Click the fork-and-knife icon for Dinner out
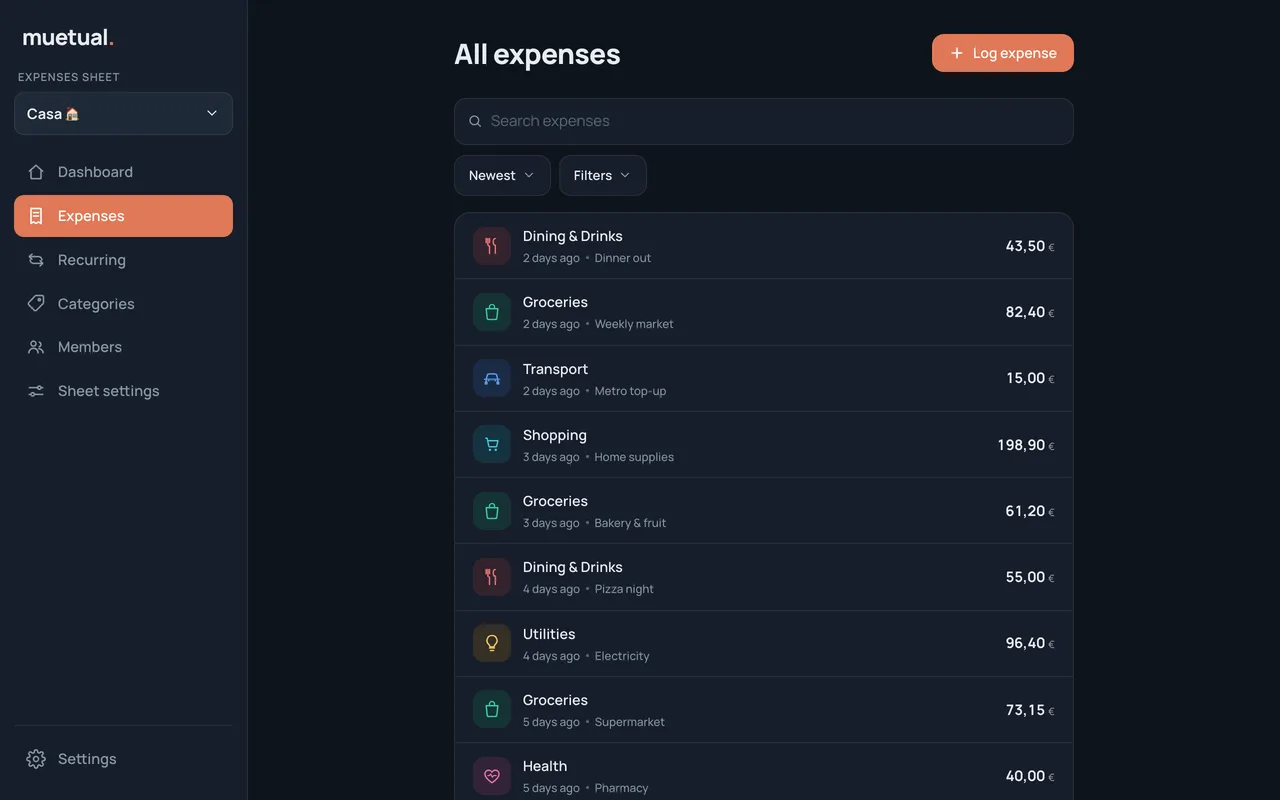This screenshot has width=1280, height=800. 491,246
